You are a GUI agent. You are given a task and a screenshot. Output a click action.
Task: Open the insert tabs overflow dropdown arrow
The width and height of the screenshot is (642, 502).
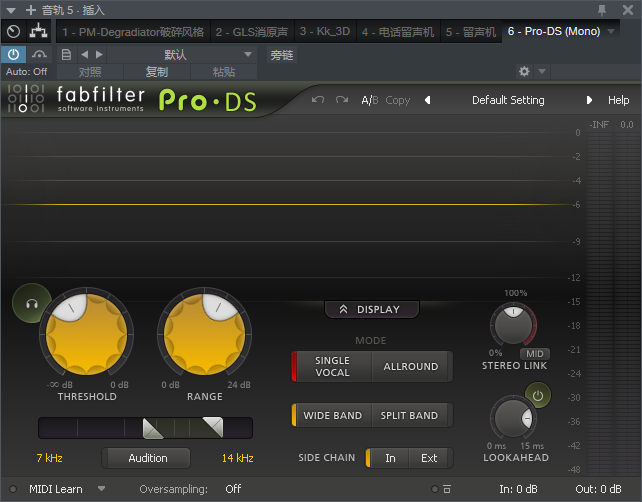pos(611,31)
